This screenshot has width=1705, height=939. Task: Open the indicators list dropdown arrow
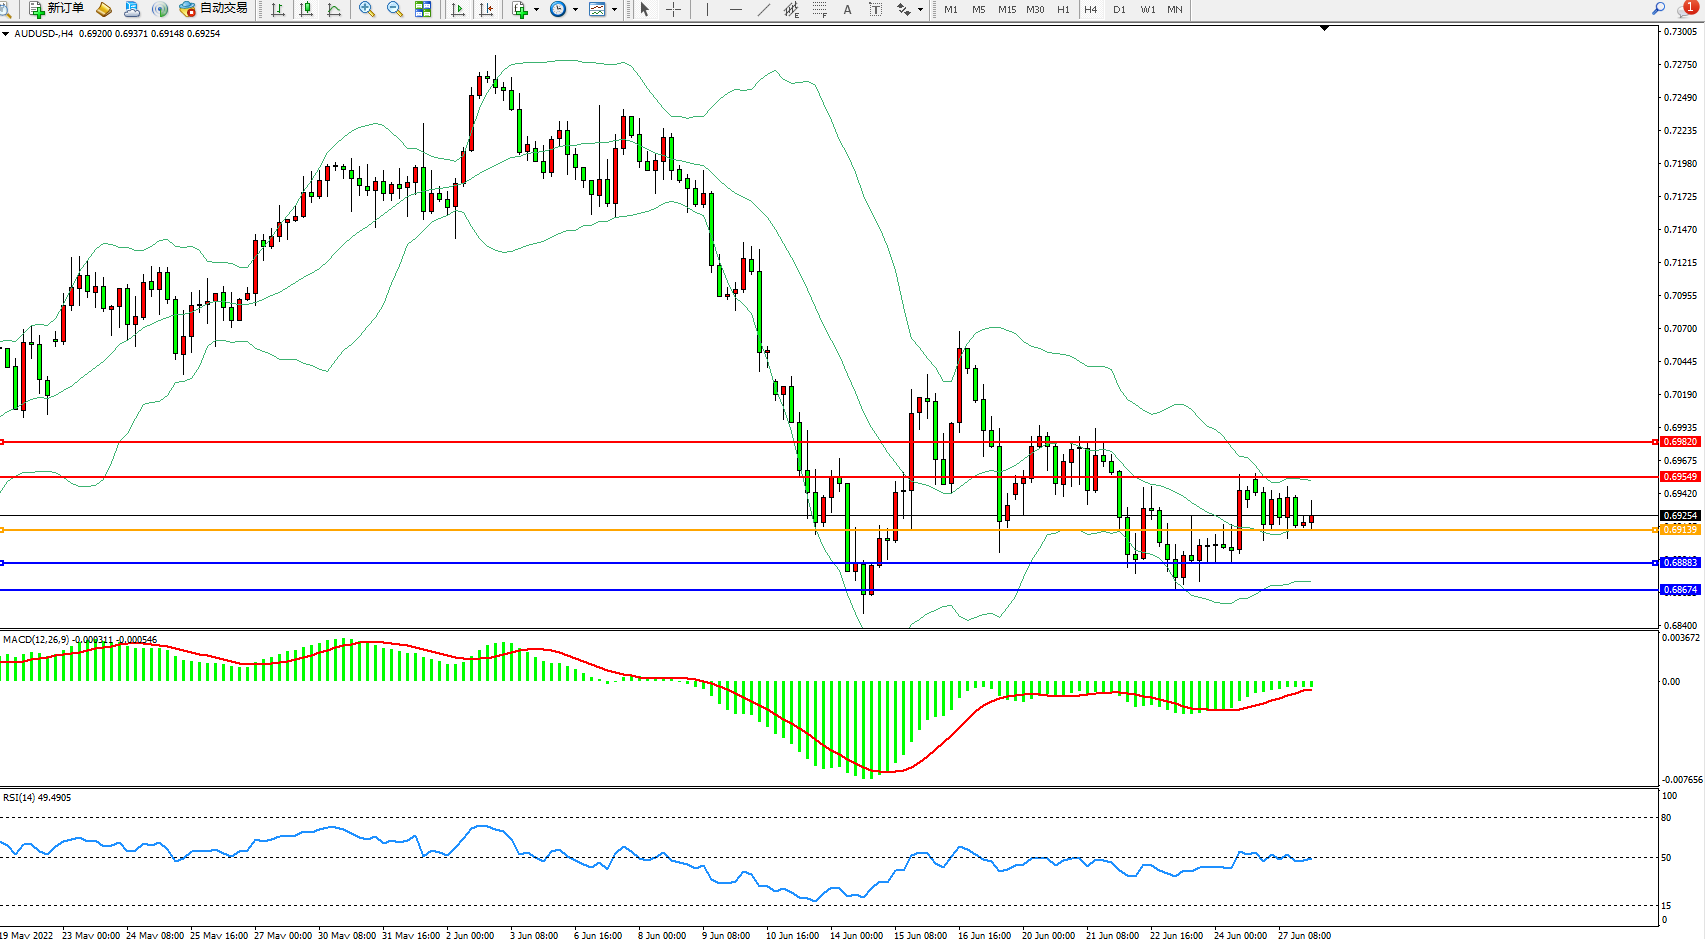click(537, 9)
